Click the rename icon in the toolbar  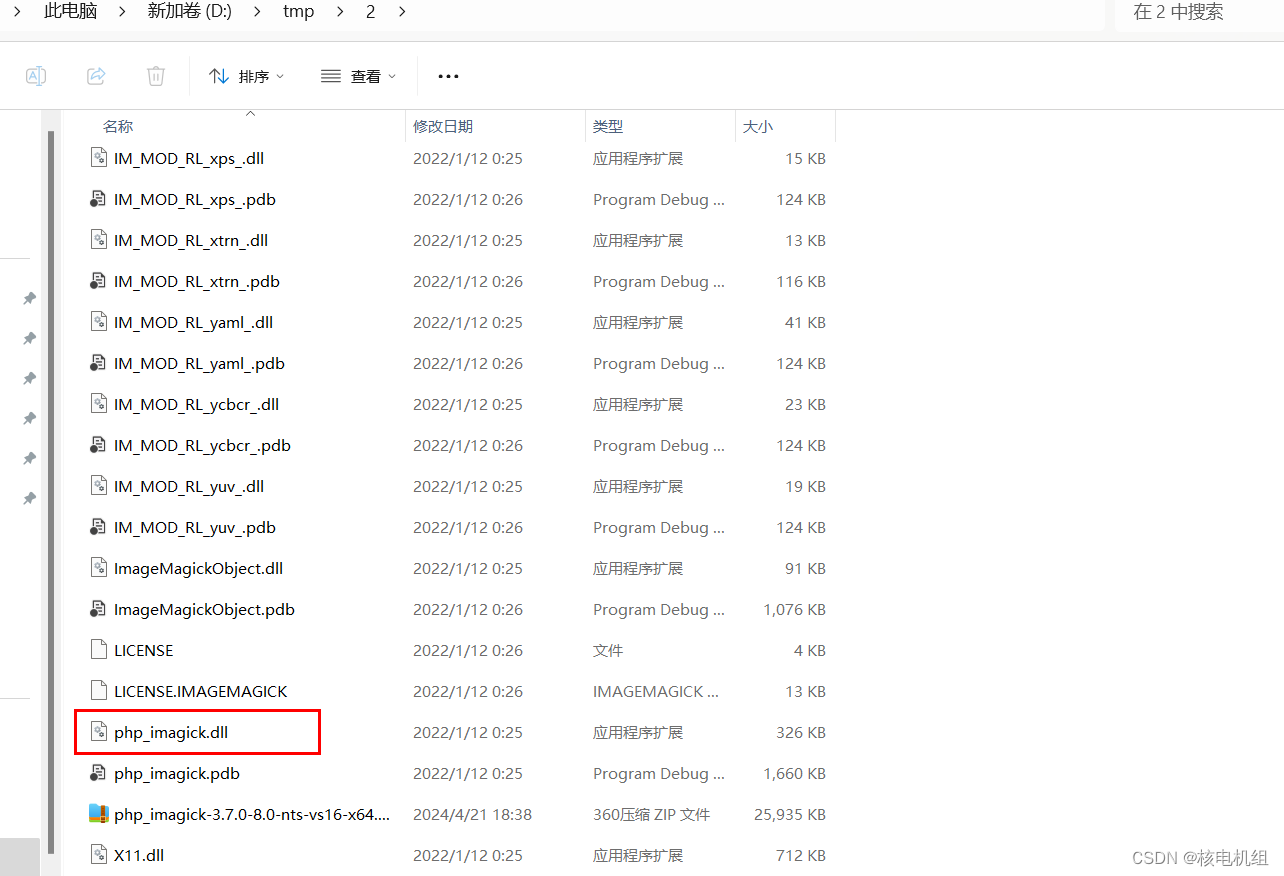[x=35, y=75]
